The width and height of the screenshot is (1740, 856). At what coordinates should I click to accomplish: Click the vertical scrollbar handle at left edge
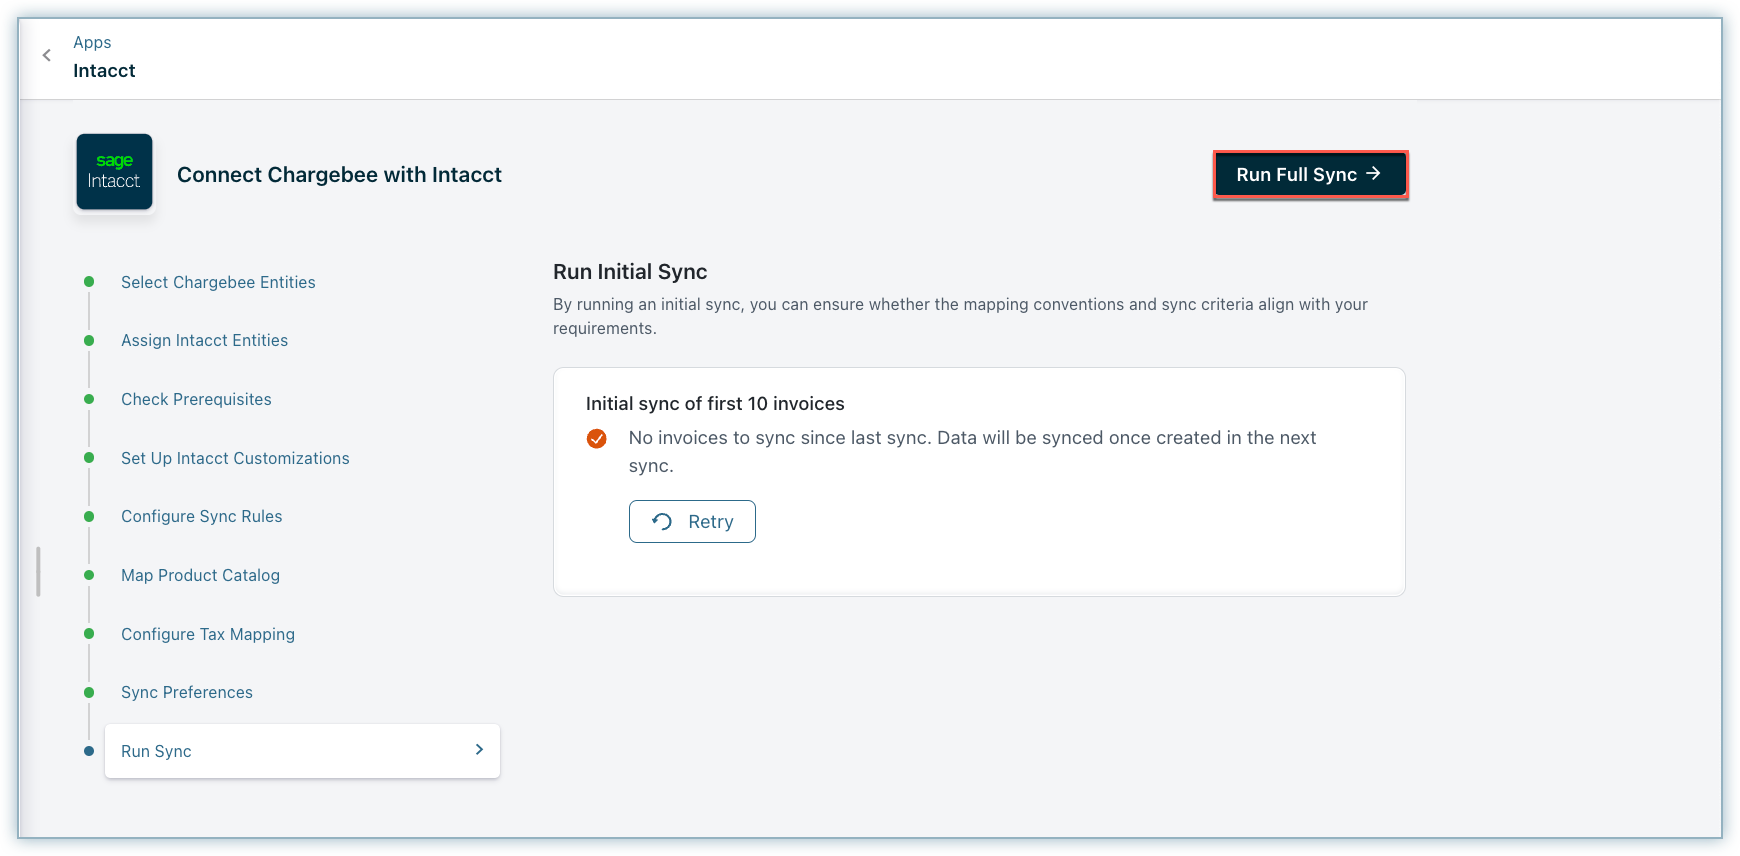(38, 571)
